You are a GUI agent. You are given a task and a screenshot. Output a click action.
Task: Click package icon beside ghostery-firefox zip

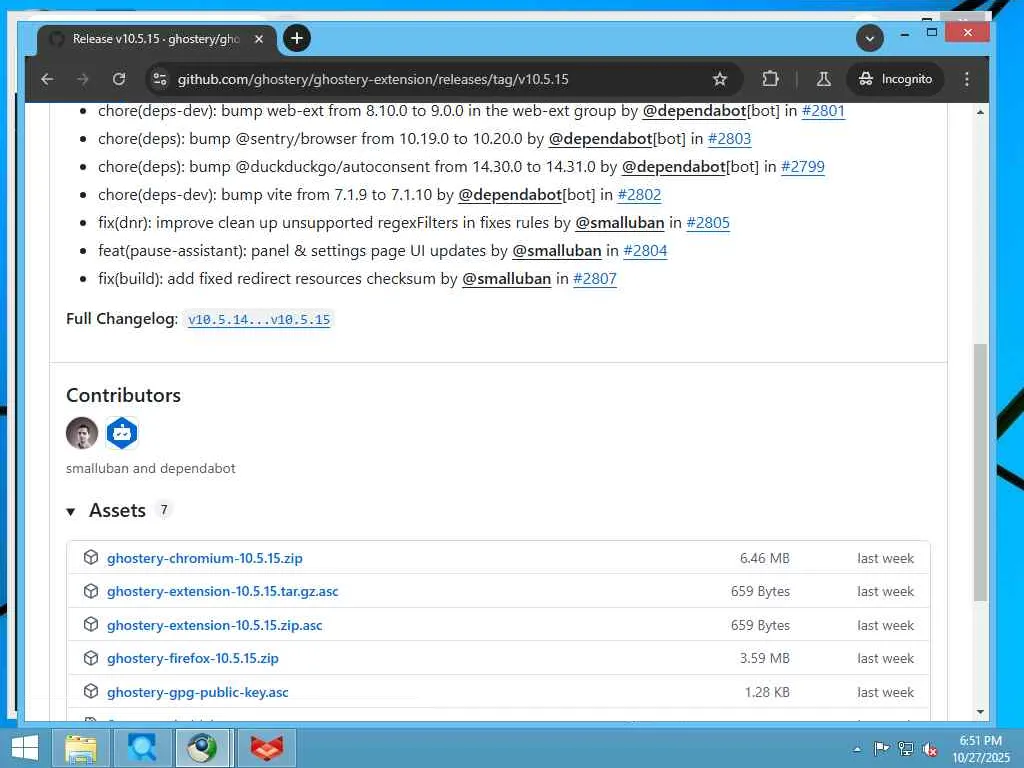(x=91, y=658)
